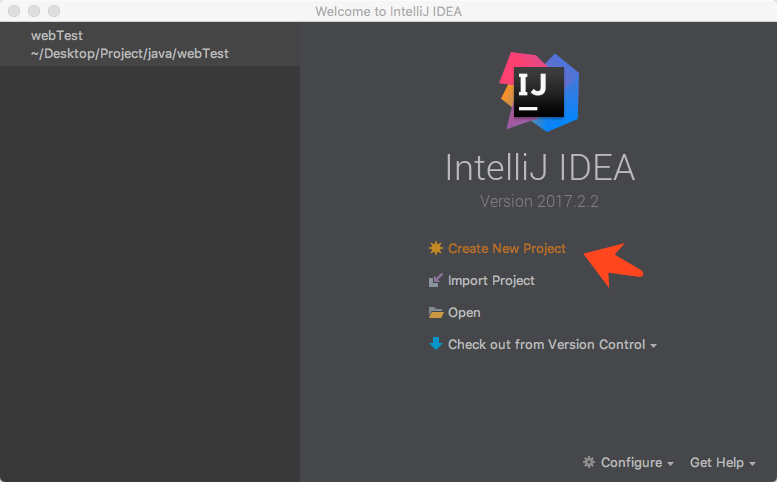Viewport: 777px width, 482px height.
Task: Close the Welcome to IntelliJ IDEA window
Action: [x=13, y=11]
